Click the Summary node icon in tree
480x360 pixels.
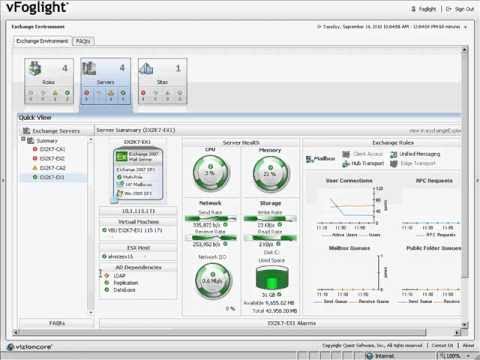[31, 140]
